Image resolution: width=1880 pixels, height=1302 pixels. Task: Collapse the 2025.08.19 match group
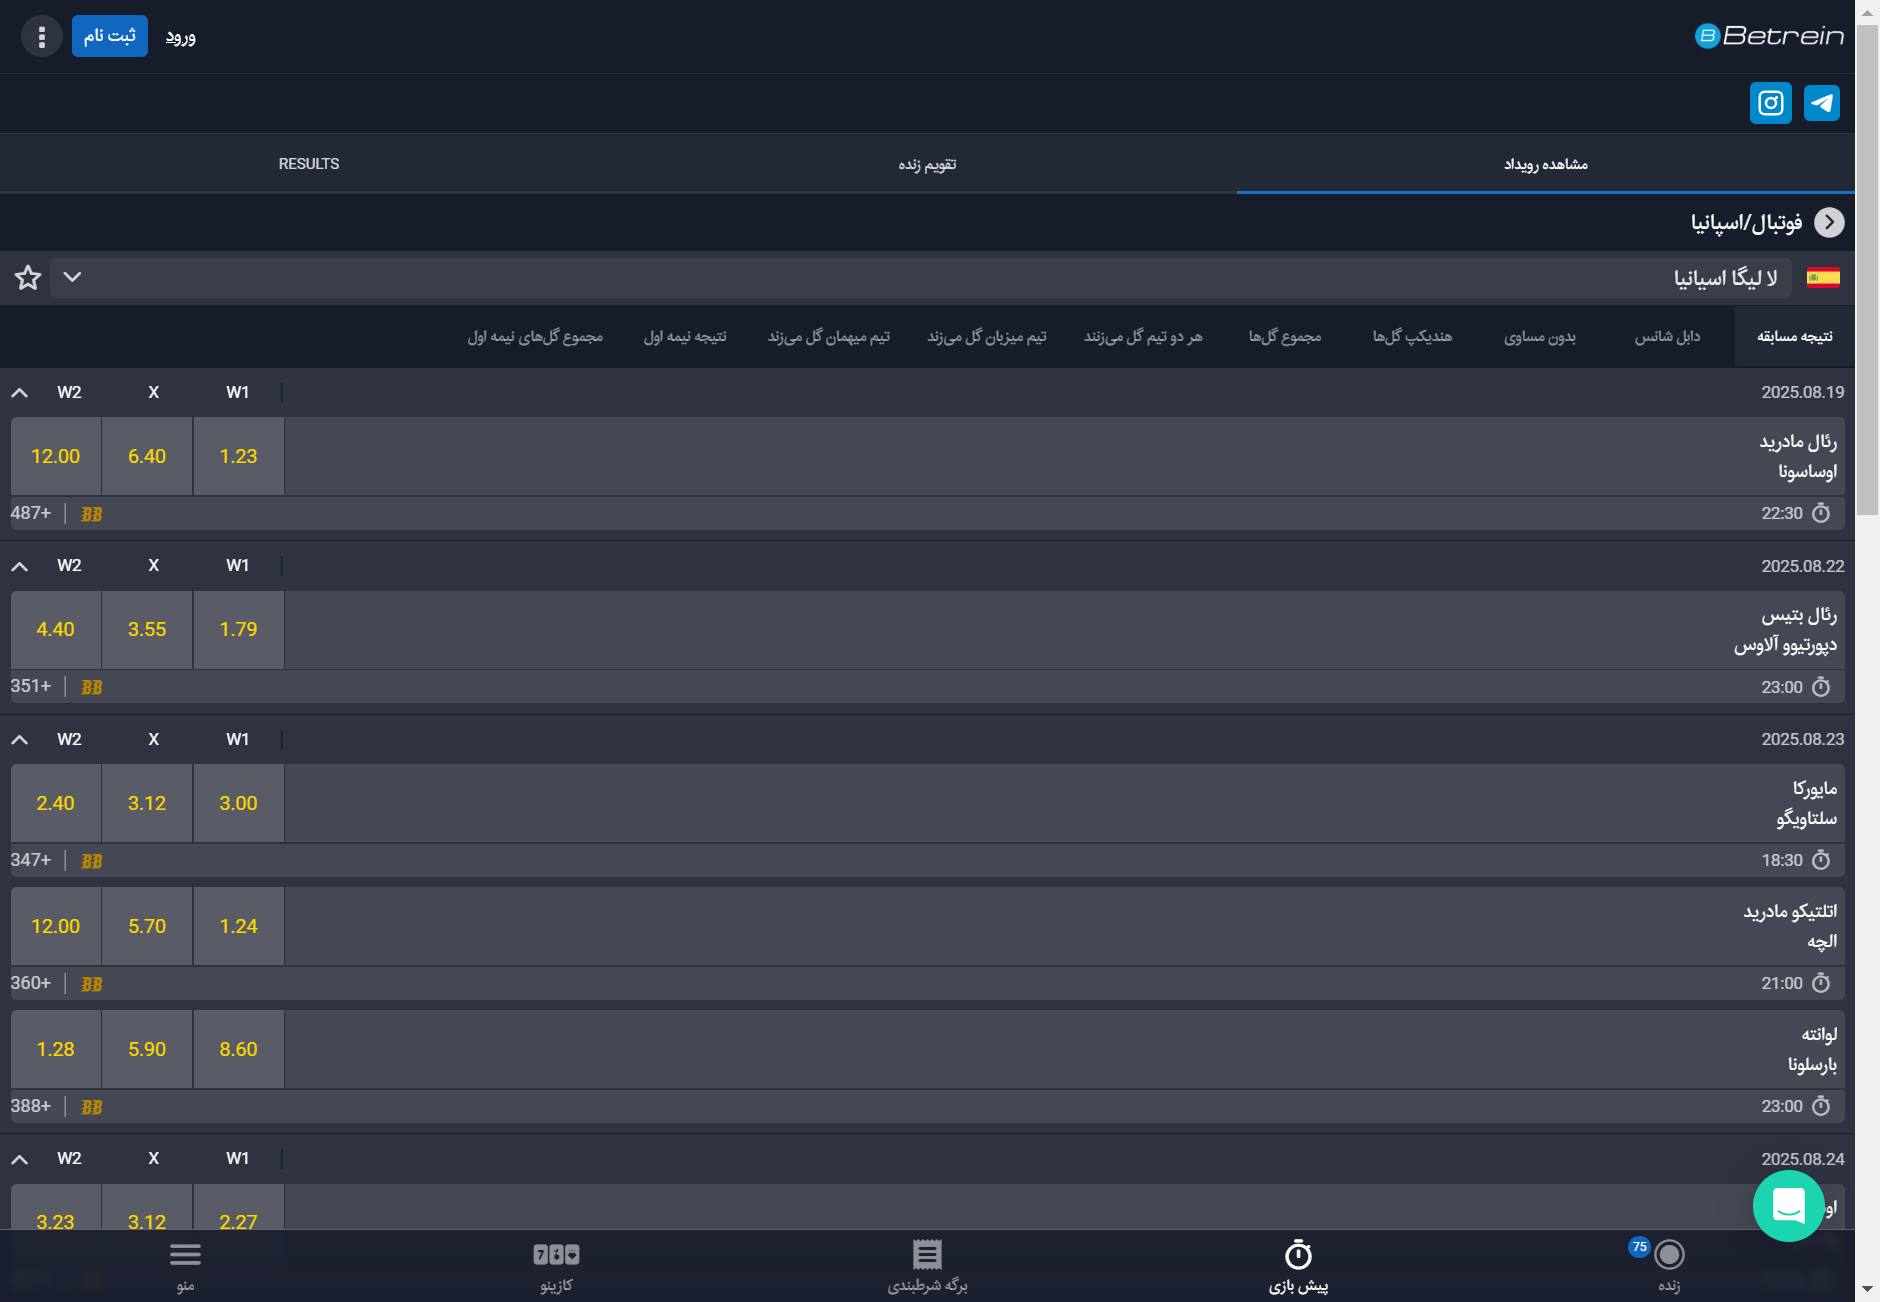(x=19, y=393)
